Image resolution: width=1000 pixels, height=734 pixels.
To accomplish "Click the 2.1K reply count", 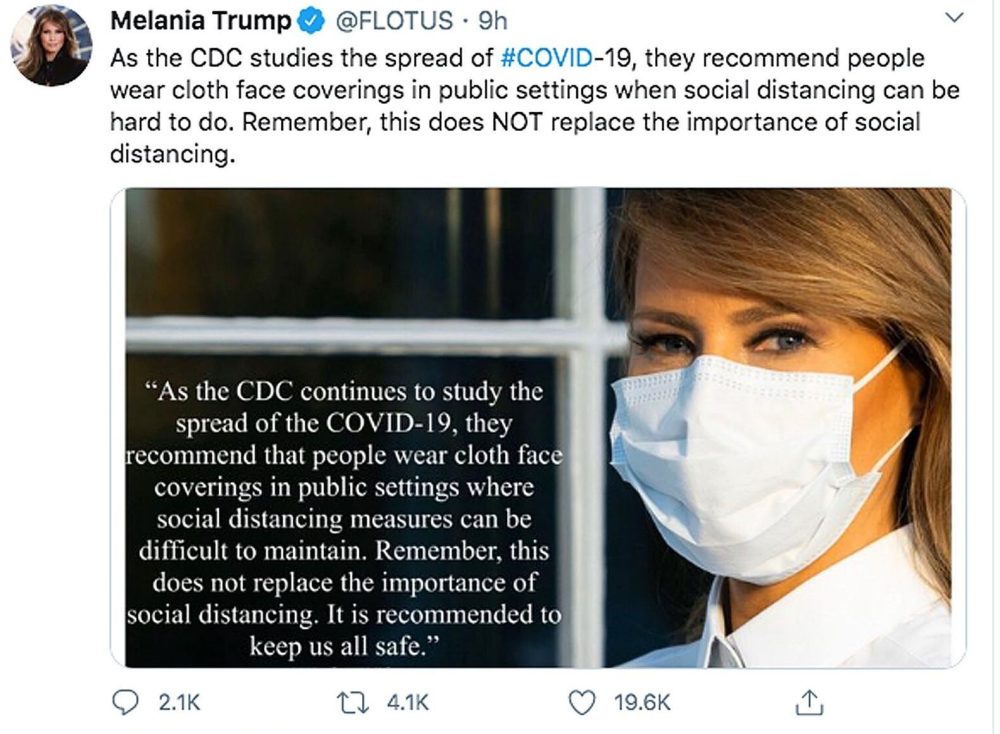I will (180, 703).
